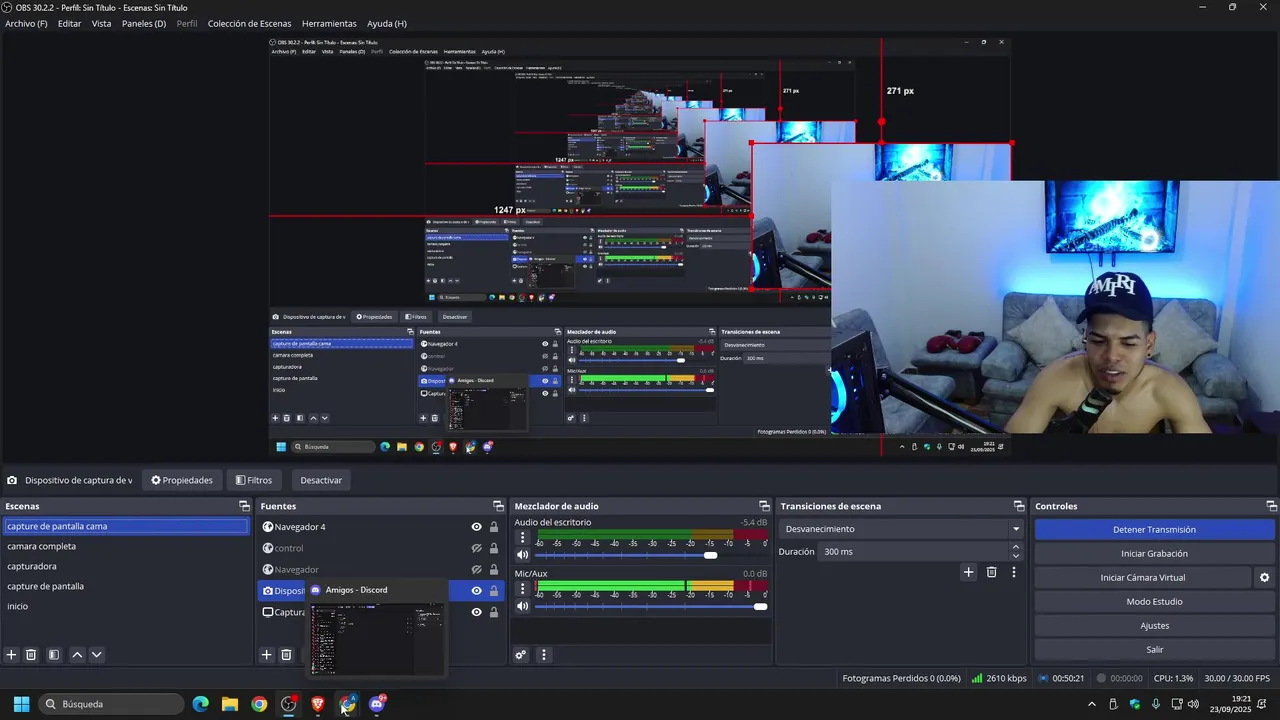Show hidden system tray icons

(x=1091, y=704)
